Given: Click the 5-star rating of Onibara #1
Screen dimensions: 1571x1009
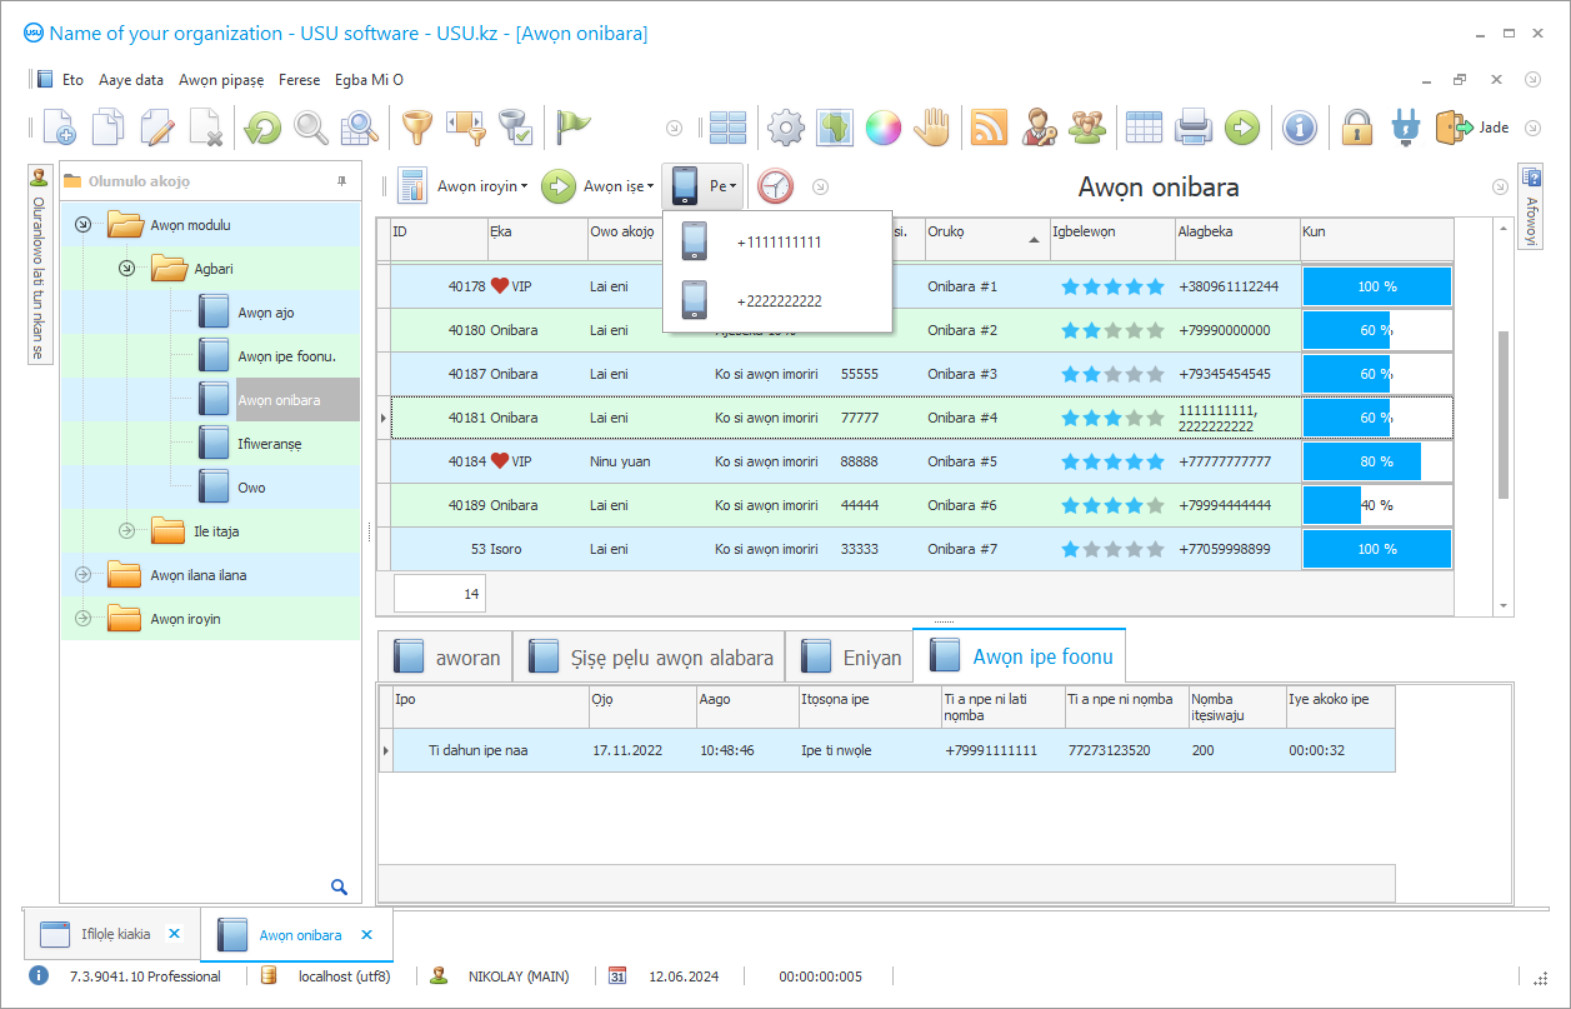Looking at the screenshot, I should coord(1112,287).
